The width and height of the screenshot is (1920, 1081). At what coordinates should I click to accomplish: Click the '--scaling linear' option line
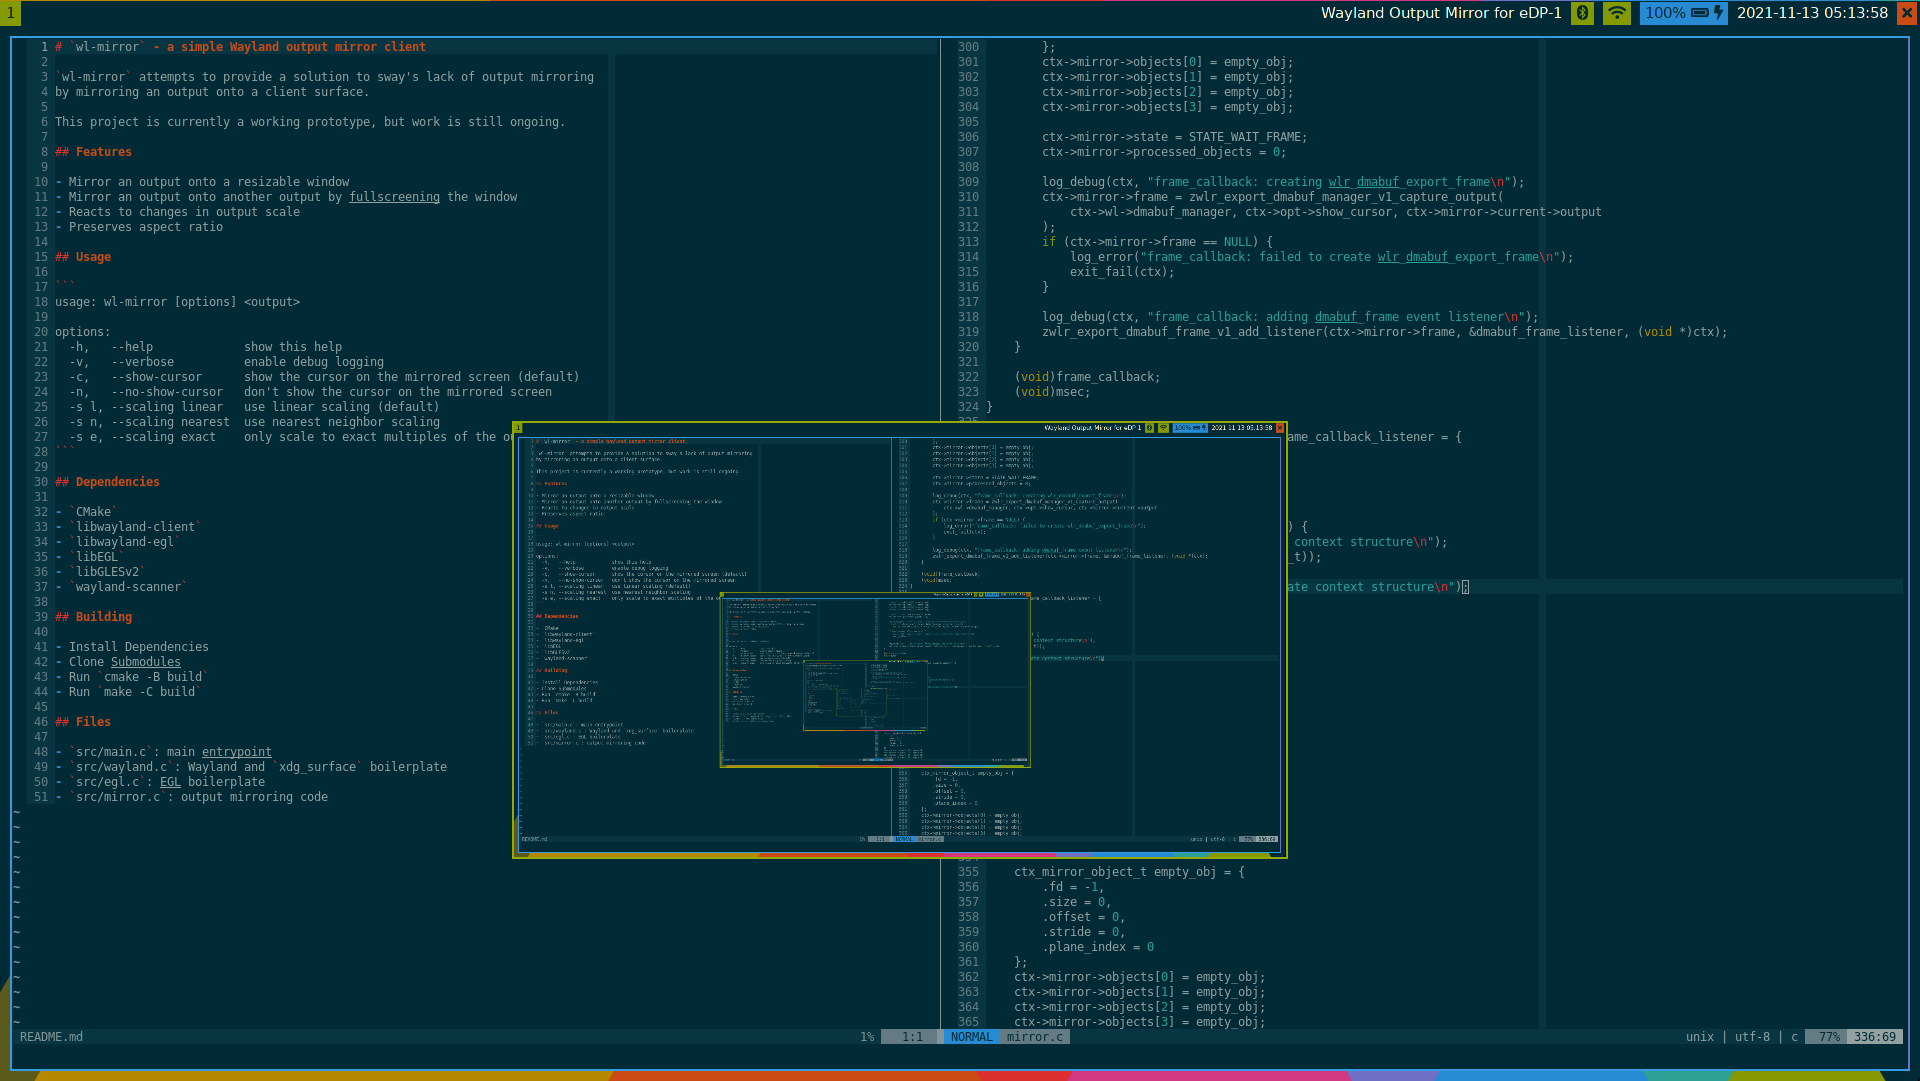(x=254, y=407)
